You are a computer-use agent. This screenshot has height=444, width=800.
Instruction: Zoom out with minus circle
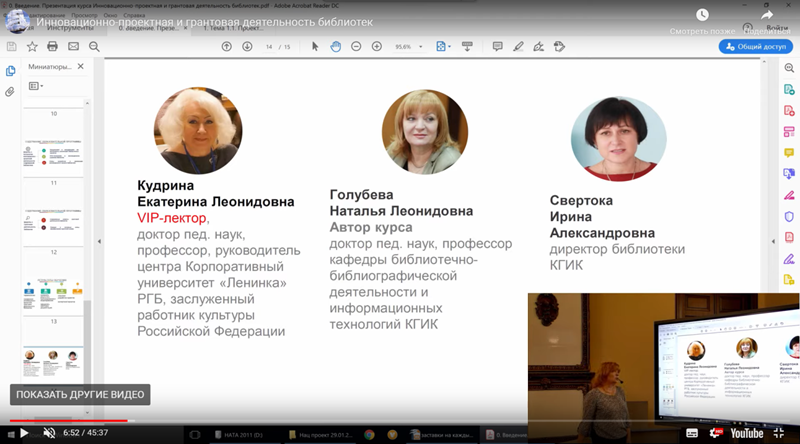(x=356, y=46)
